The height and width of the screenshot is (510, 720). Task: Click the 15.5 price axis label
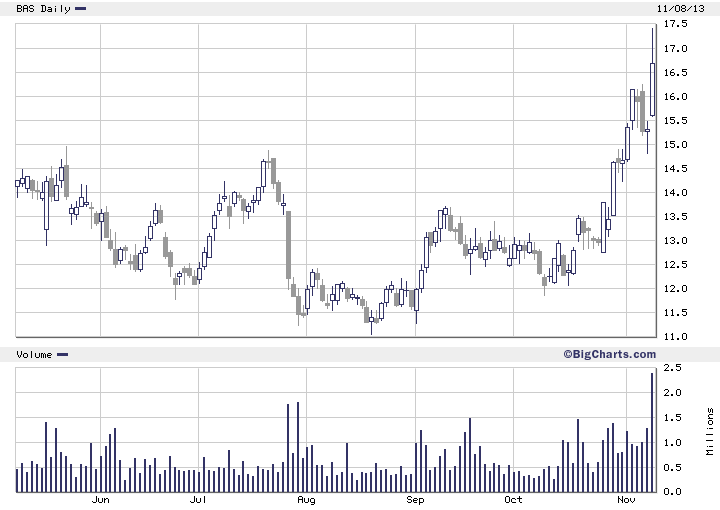pos(675,120)
